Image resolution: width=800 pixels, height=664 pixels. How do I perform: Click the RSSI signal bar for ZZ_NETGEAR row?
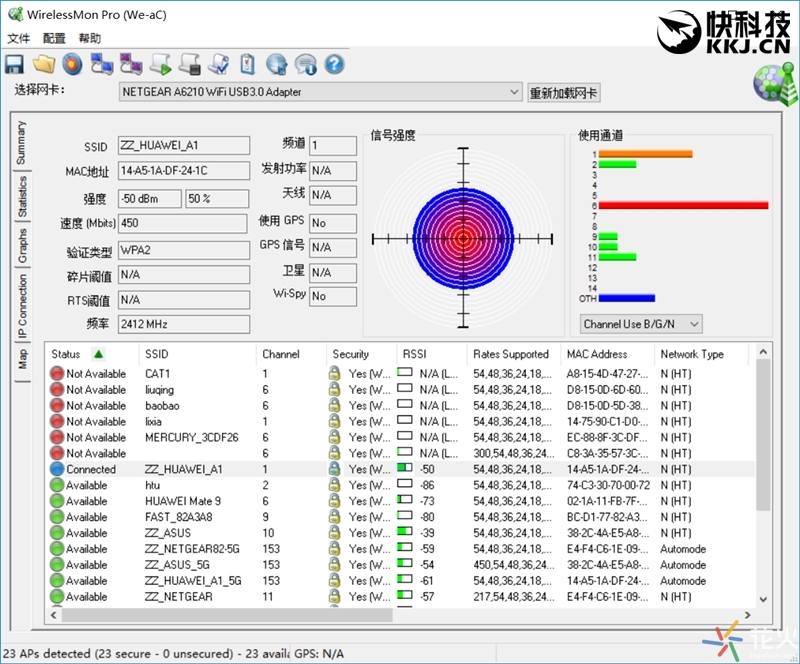405,595
